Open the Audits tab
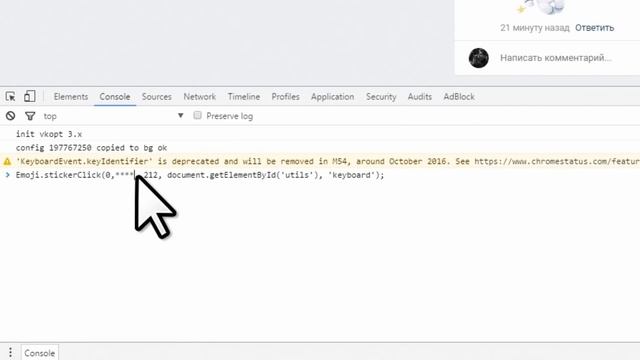The image size is (640, 360). pyautogui.click(x=420, y=97)
